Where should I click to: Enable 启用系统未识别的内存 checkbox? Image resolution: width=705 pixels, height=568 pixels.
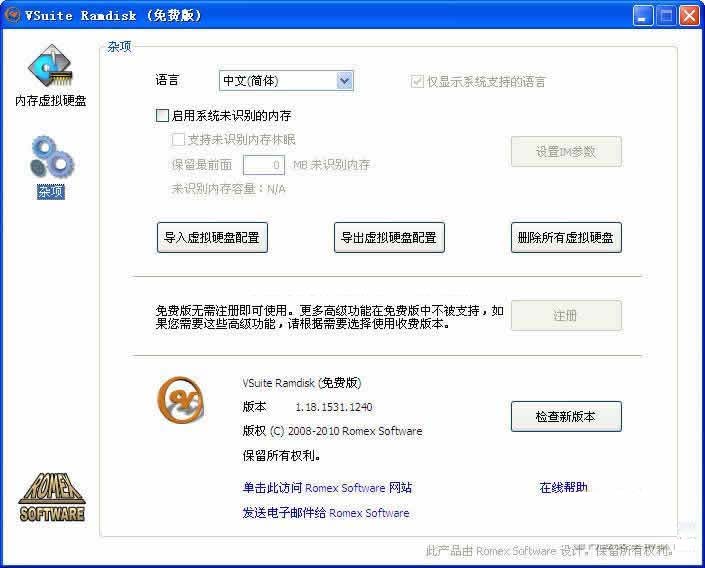[x=163, y=116]
